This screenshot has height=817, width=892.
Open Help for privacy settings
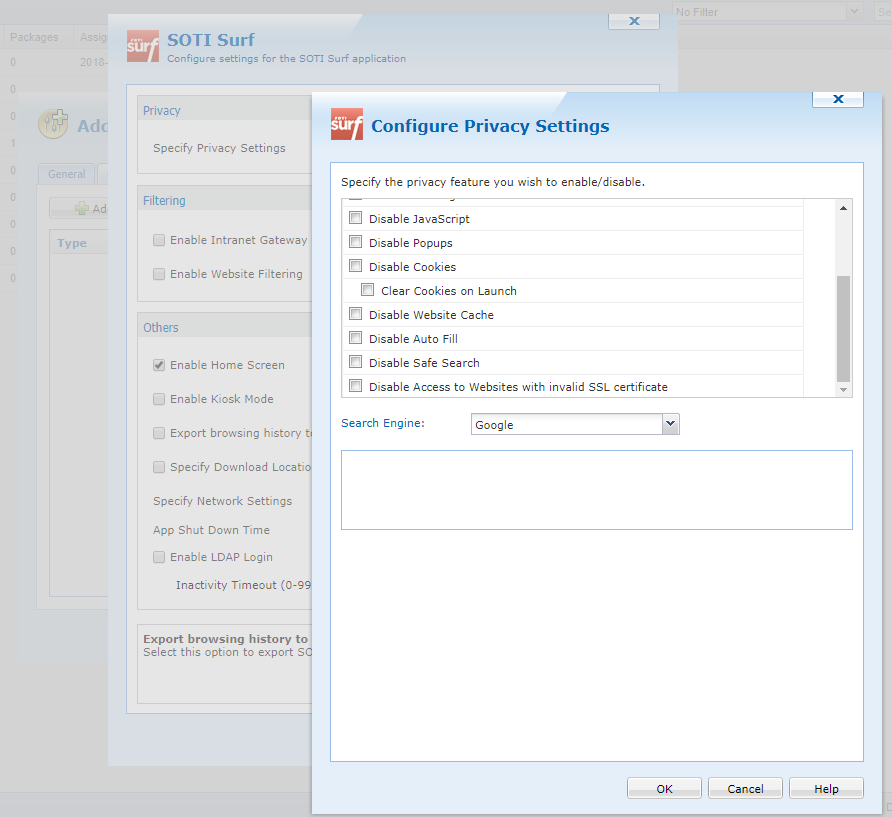[x=826, y=789]
